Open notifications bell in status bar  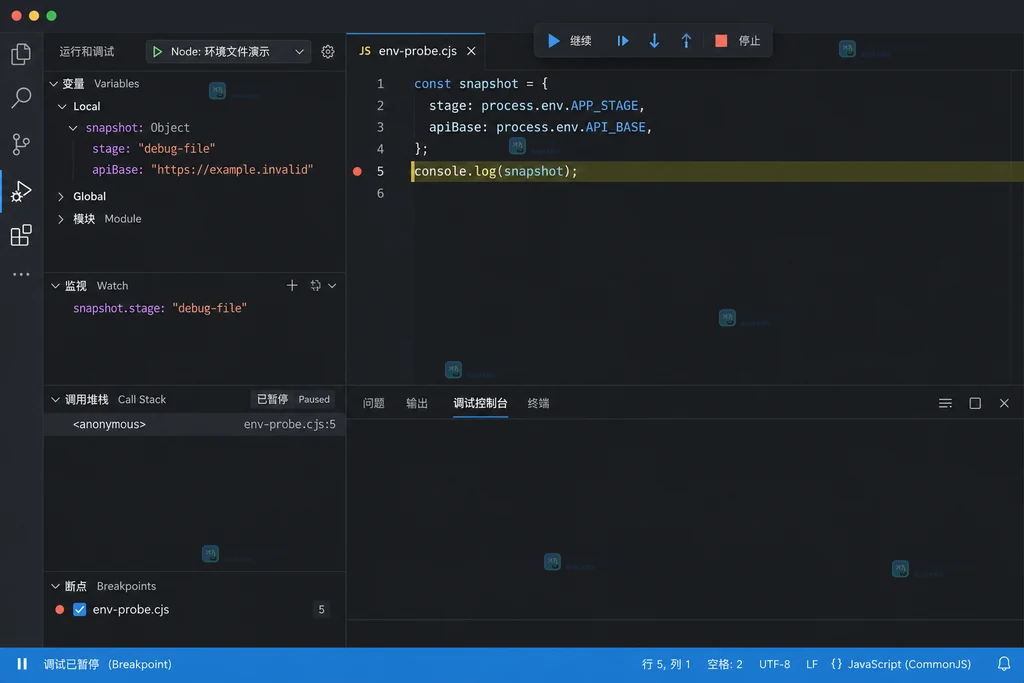(1004, 664)
